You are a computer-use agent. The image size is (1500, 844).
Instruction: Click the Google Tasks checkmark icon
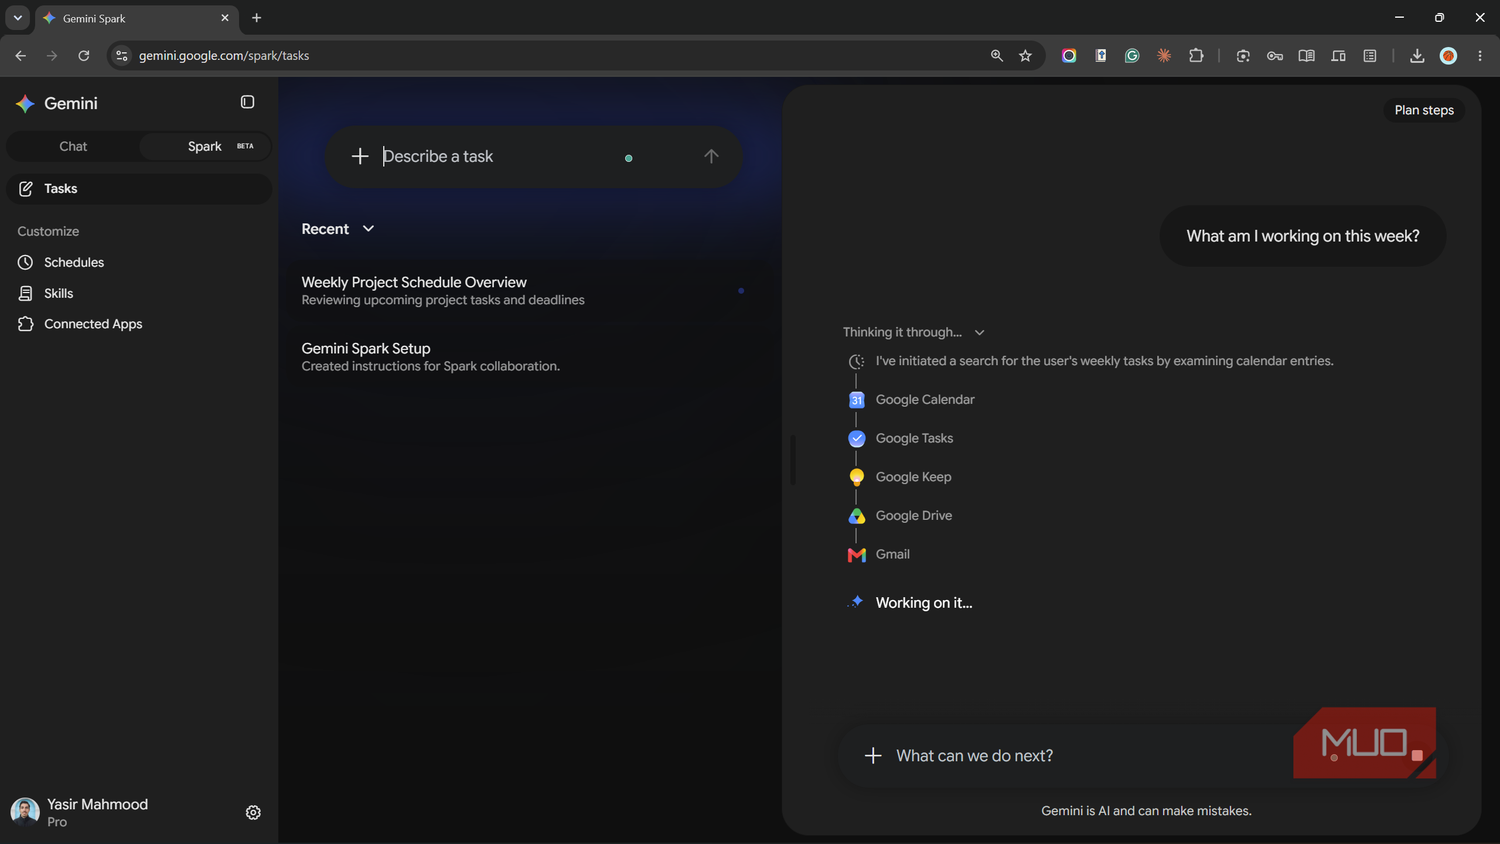point(857,438)
